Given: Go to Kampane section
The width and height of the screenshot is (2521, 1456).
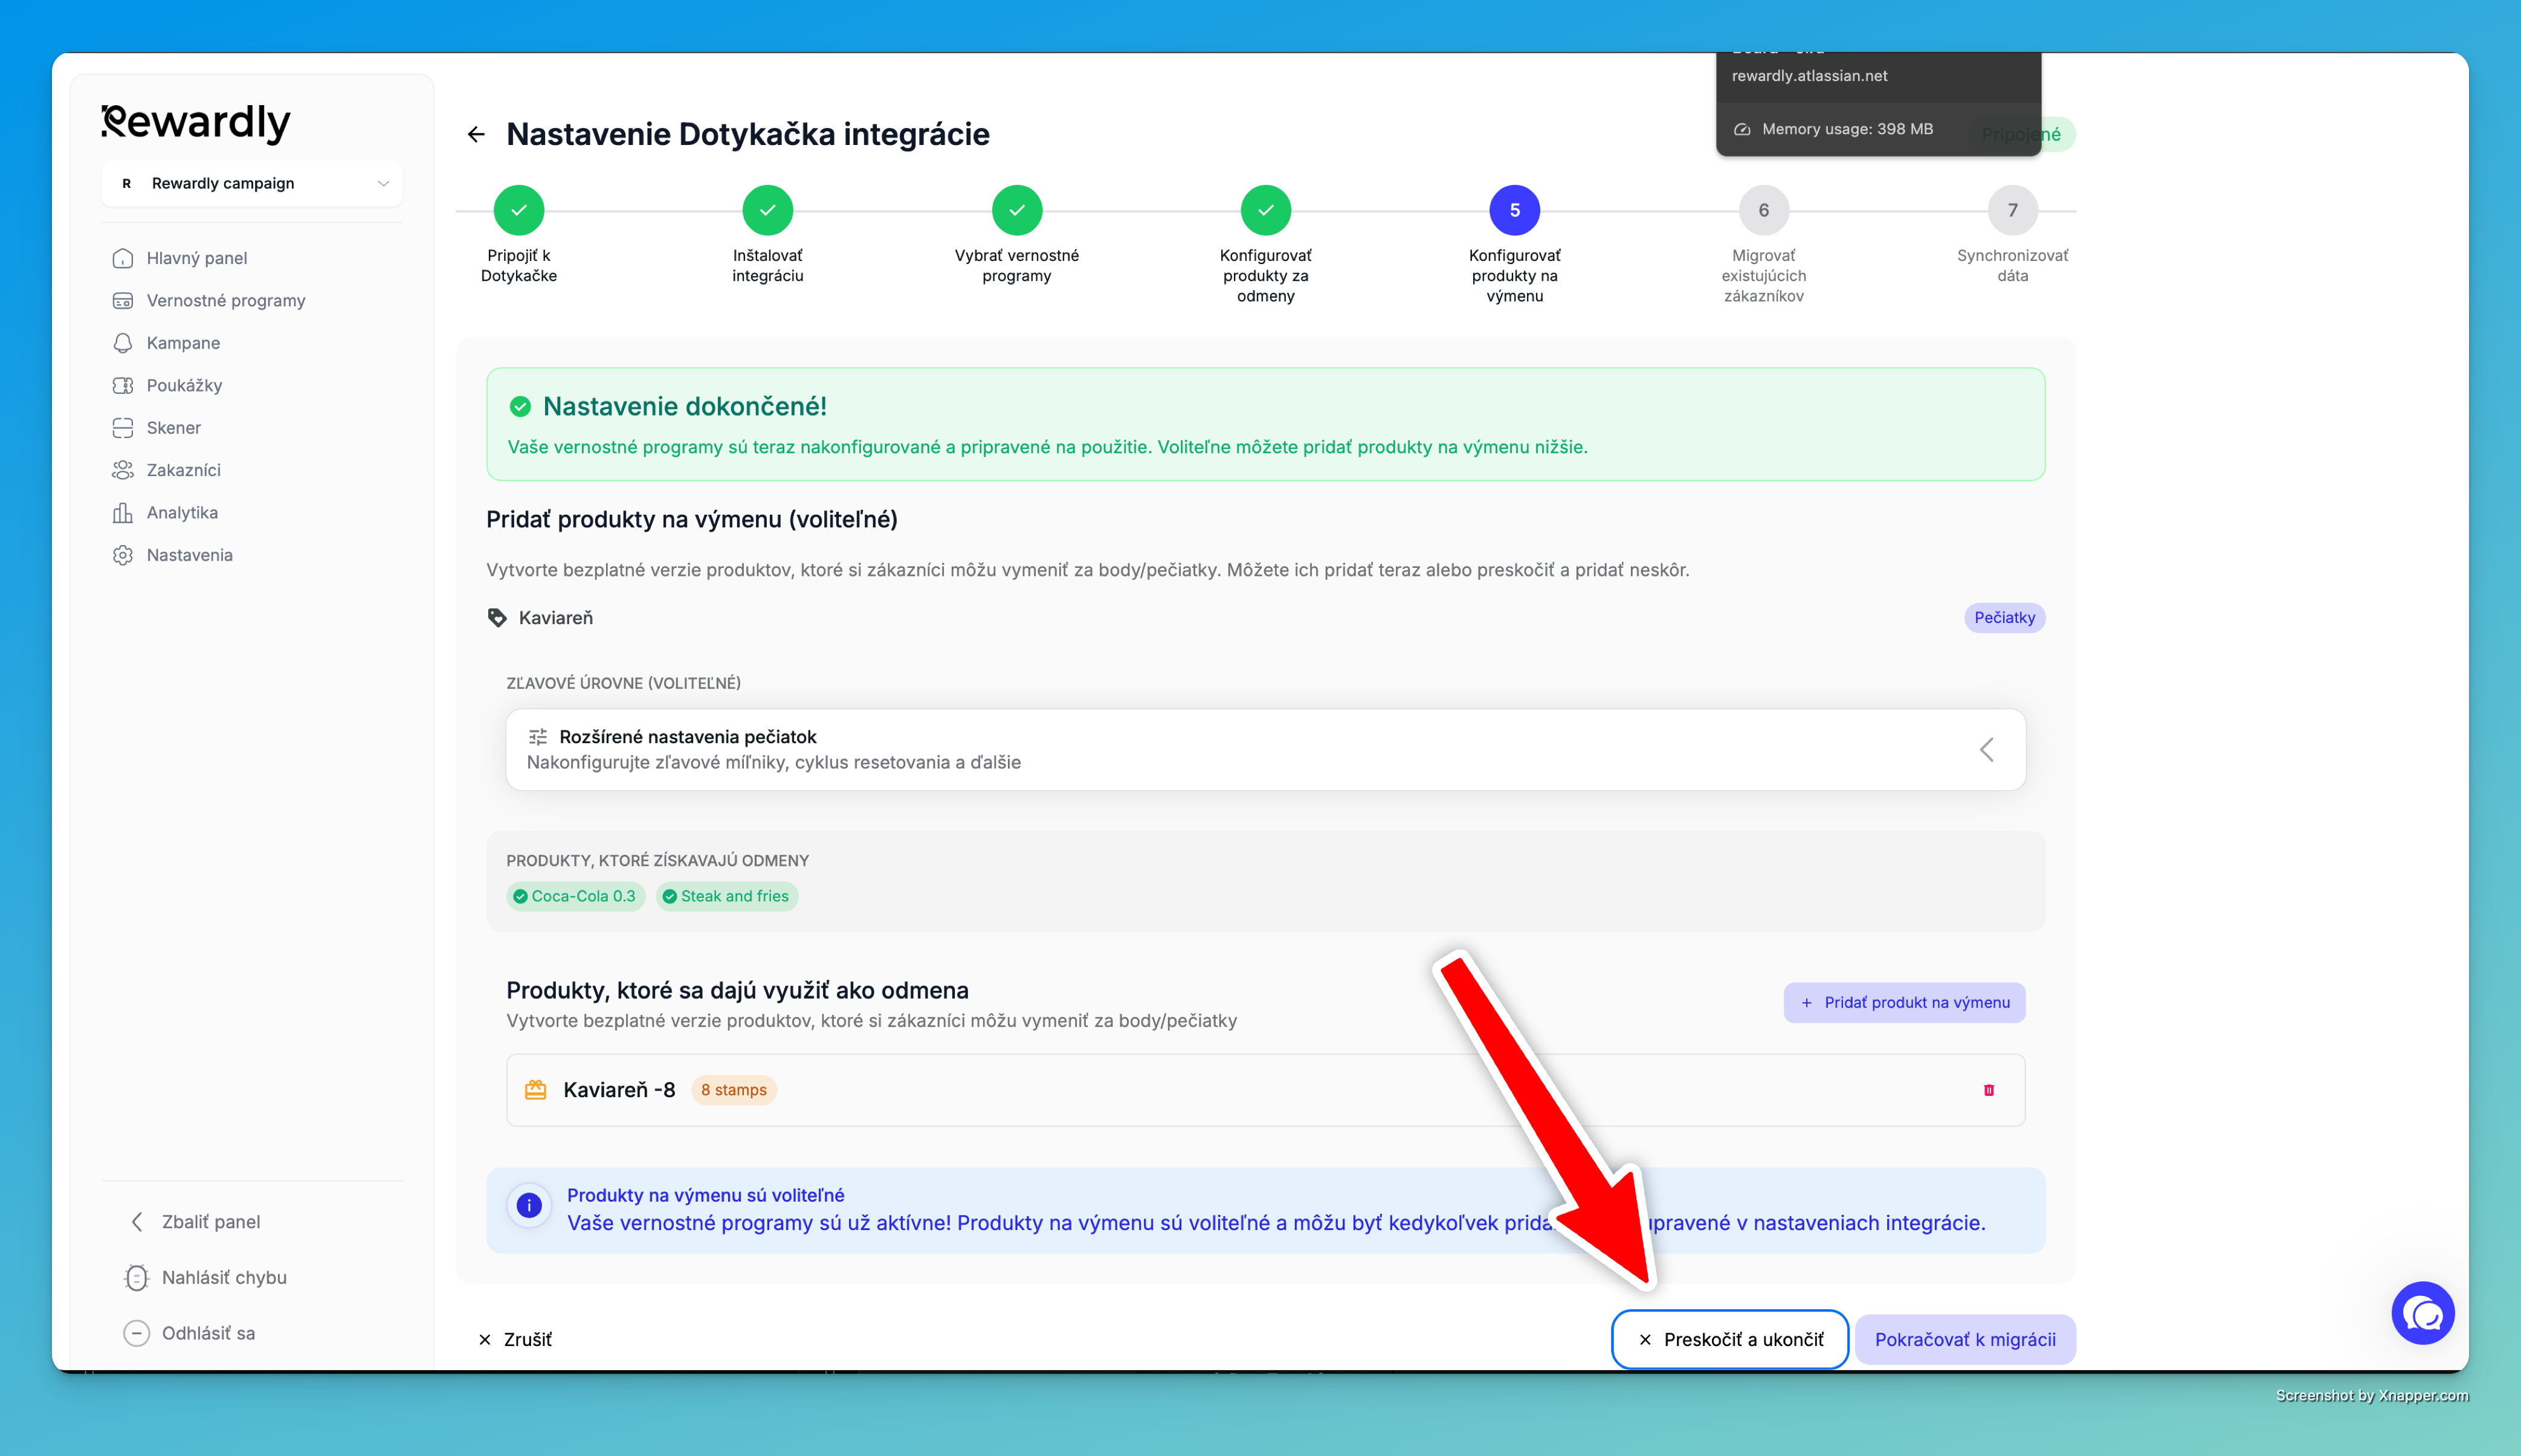Looking at the screenshot, I should [x=183, y=343].
